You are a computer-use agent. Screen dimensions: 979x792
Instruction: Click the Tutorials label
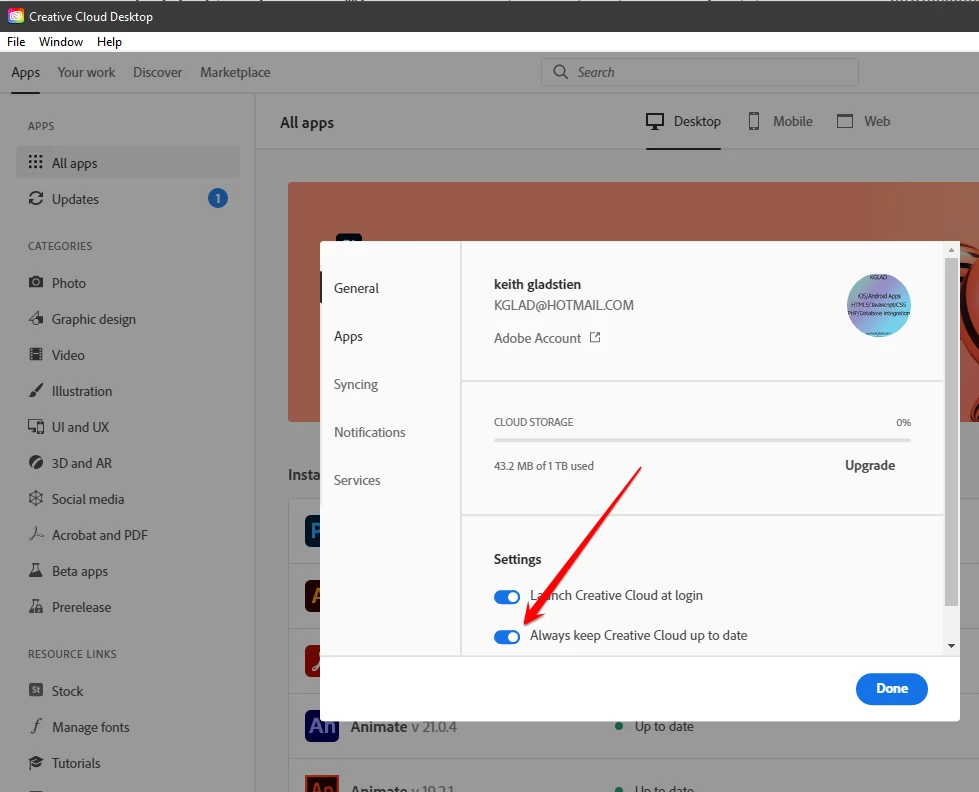pos(76,763)
